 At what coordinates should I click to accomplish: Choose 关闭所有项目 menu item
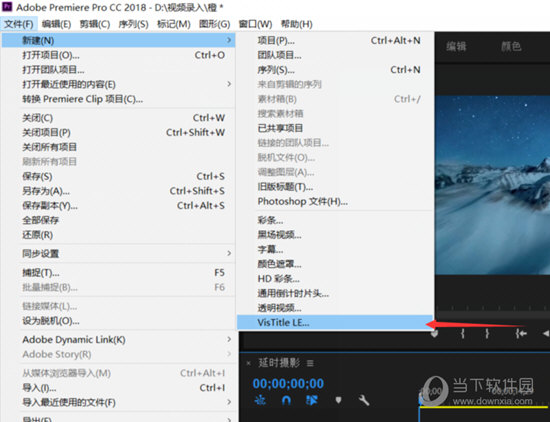tap(118, 147)
